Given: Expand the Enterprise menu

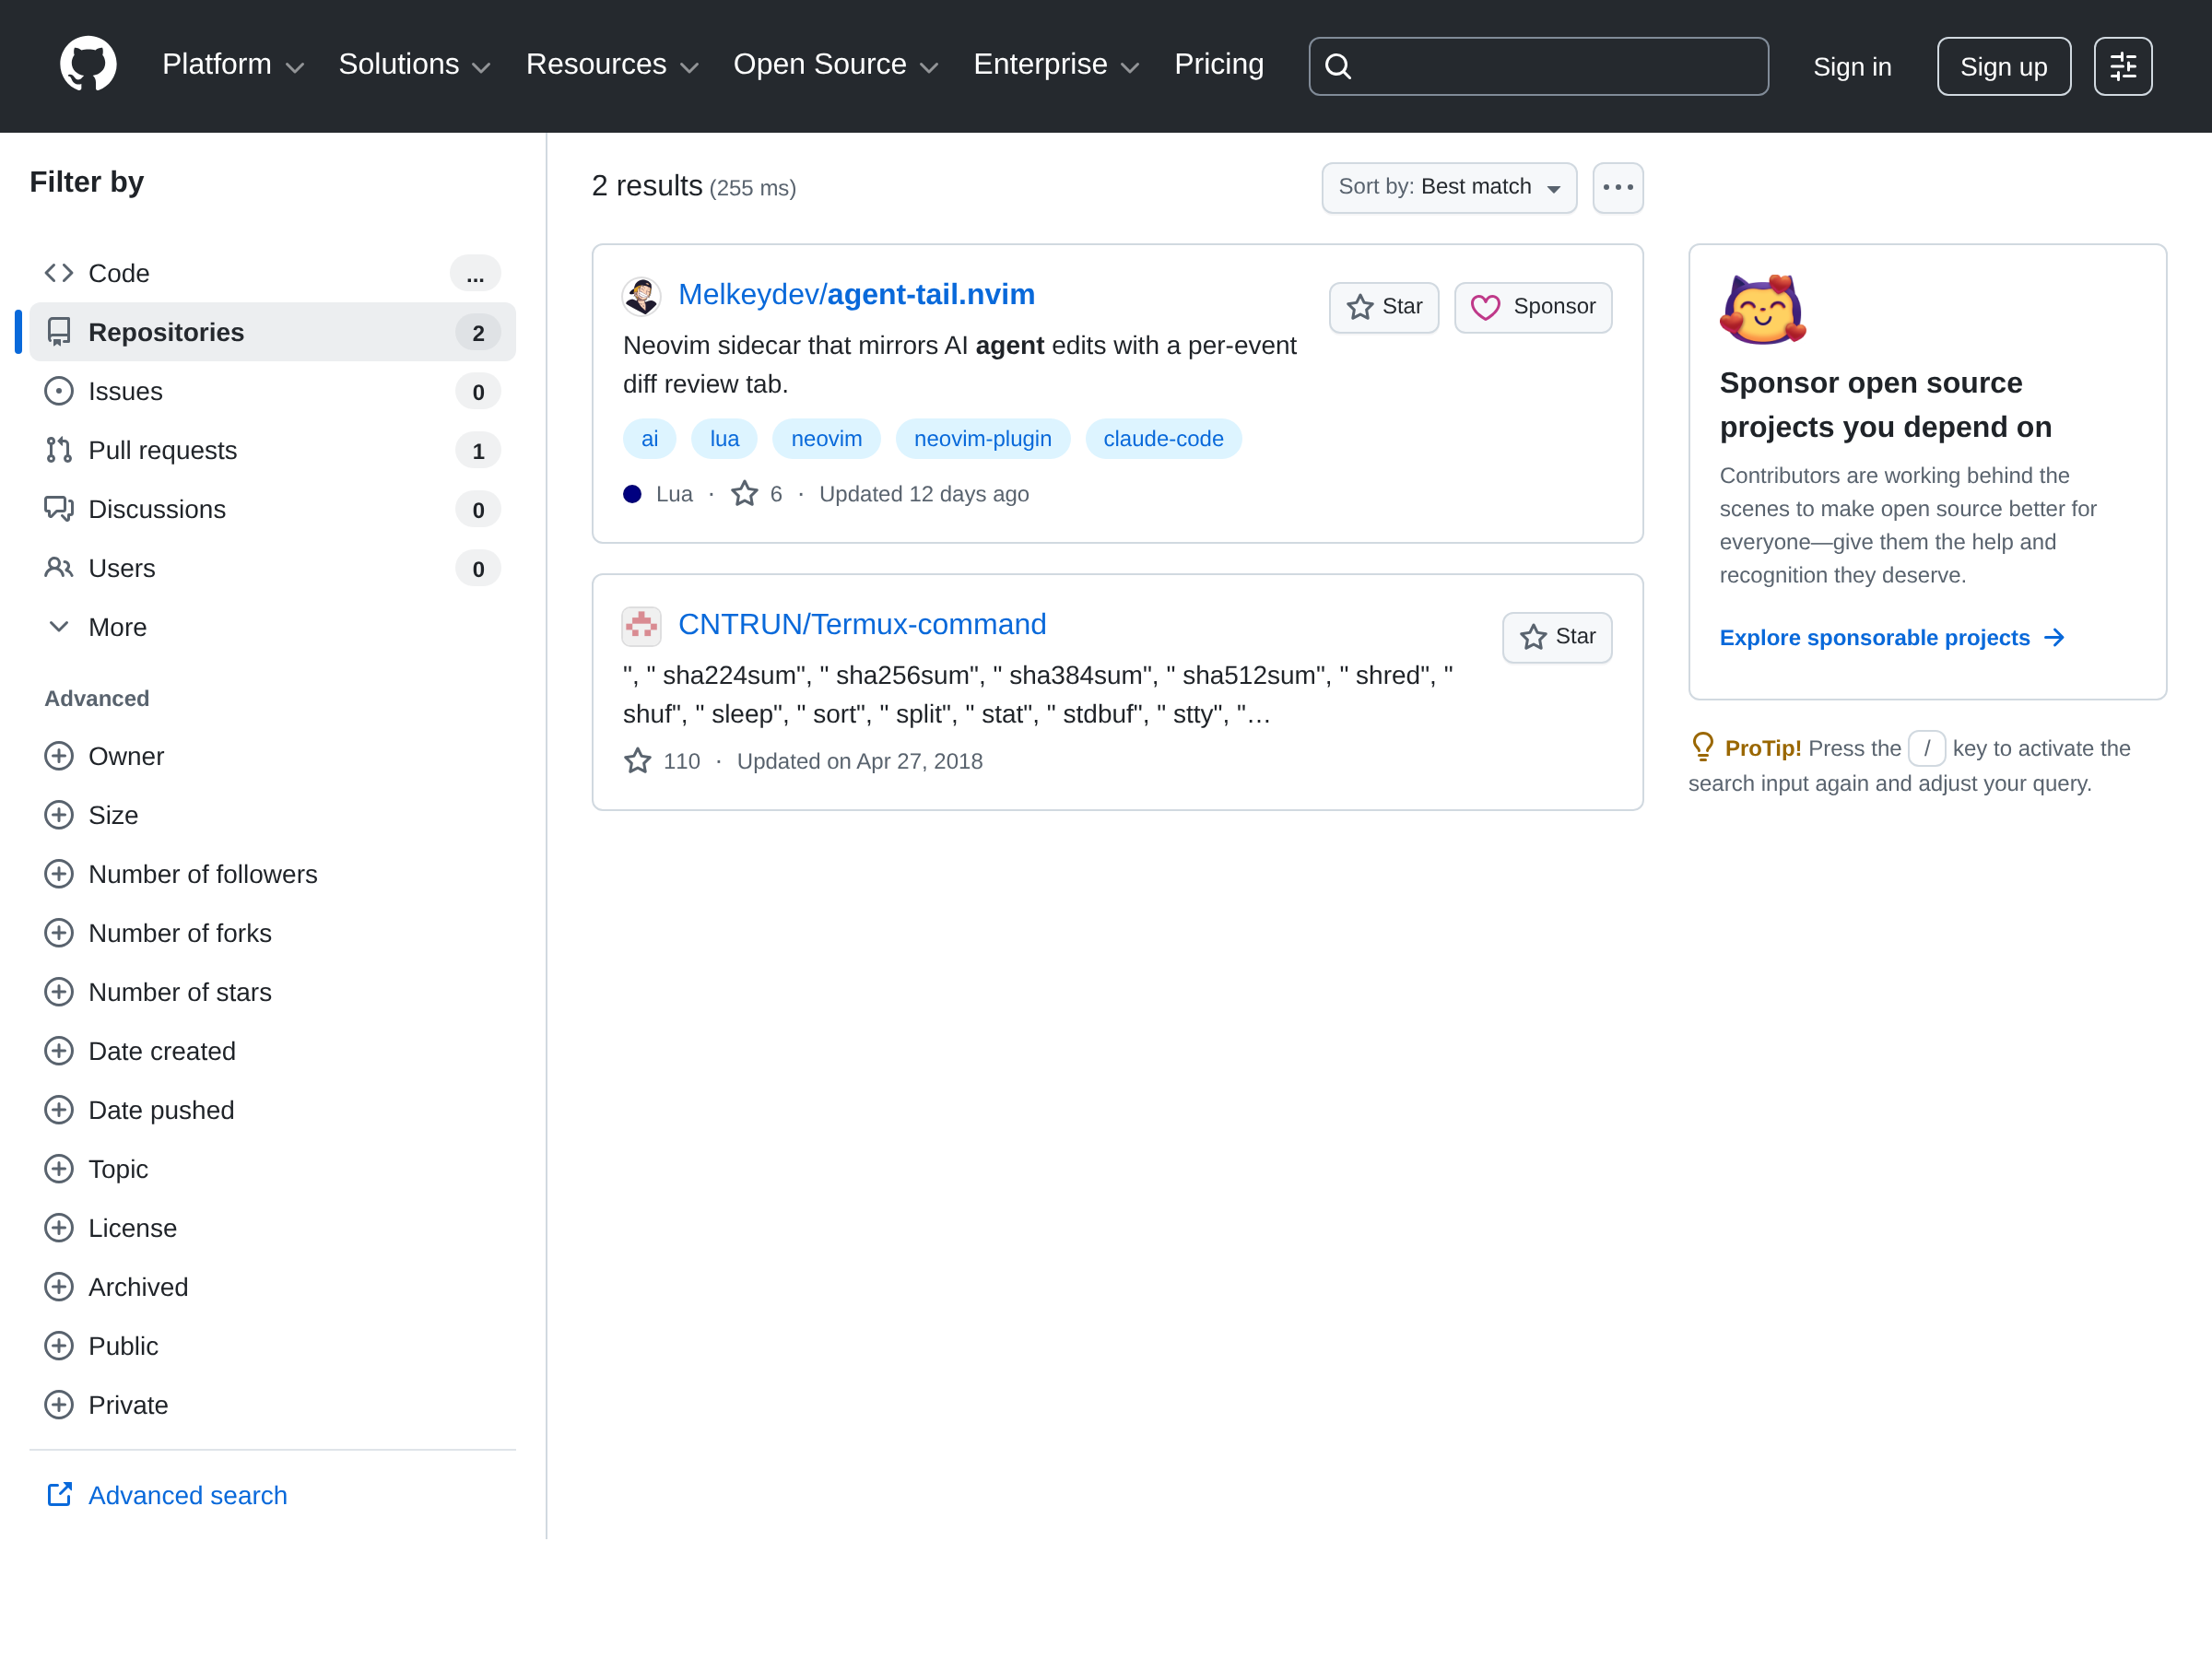Looking at the screenshot, I should [x=1056, y=65].
